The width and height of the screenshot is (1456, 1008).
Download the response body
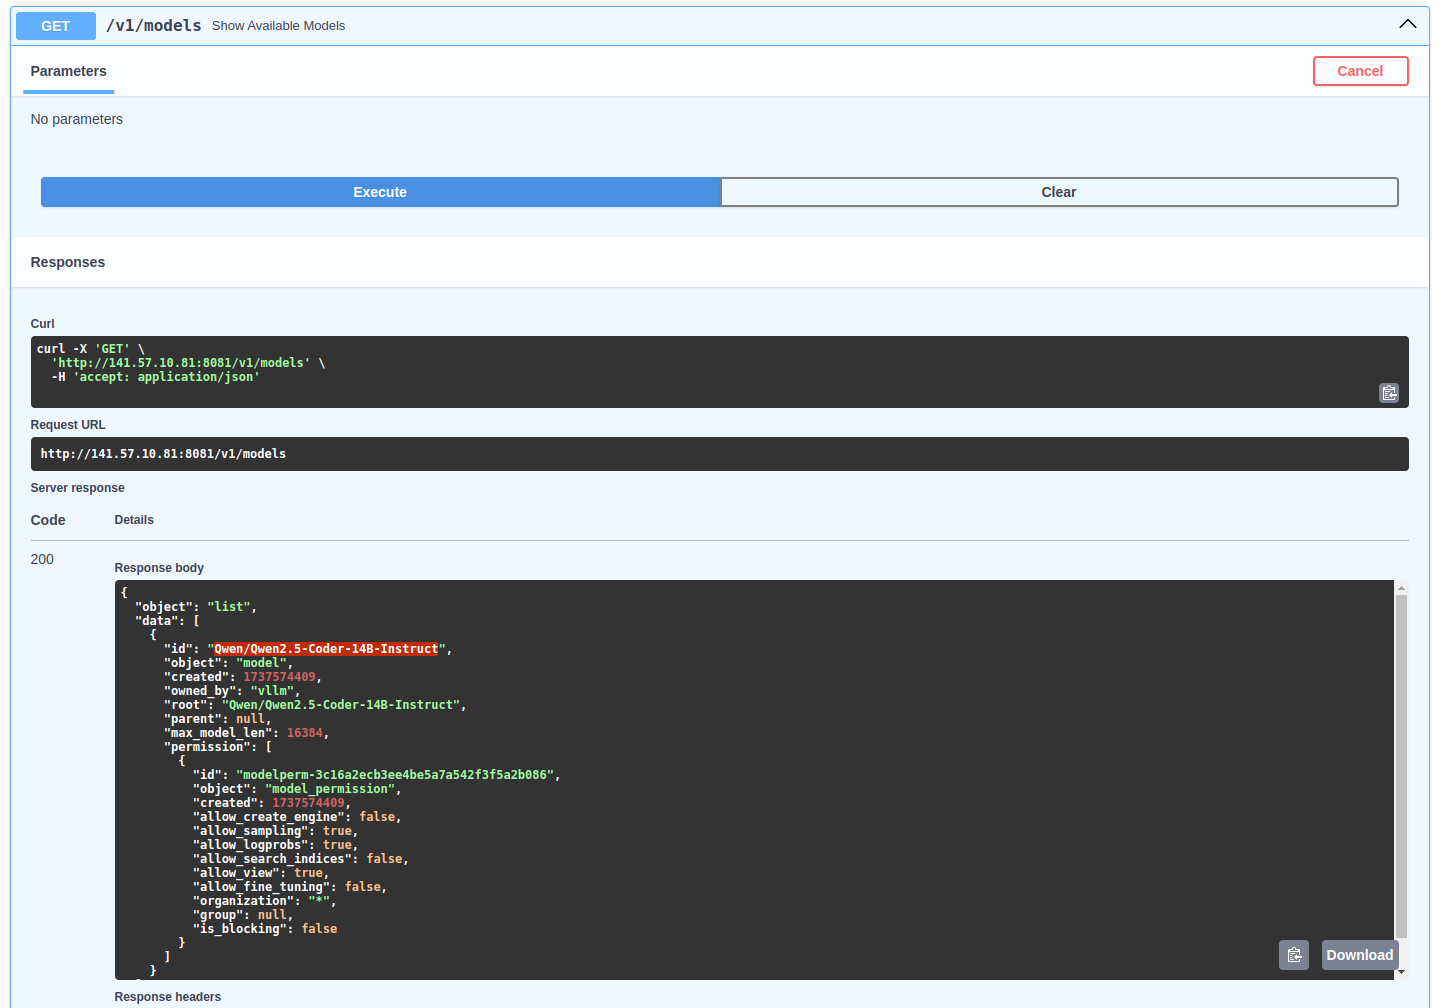[x=1359, y=955]
